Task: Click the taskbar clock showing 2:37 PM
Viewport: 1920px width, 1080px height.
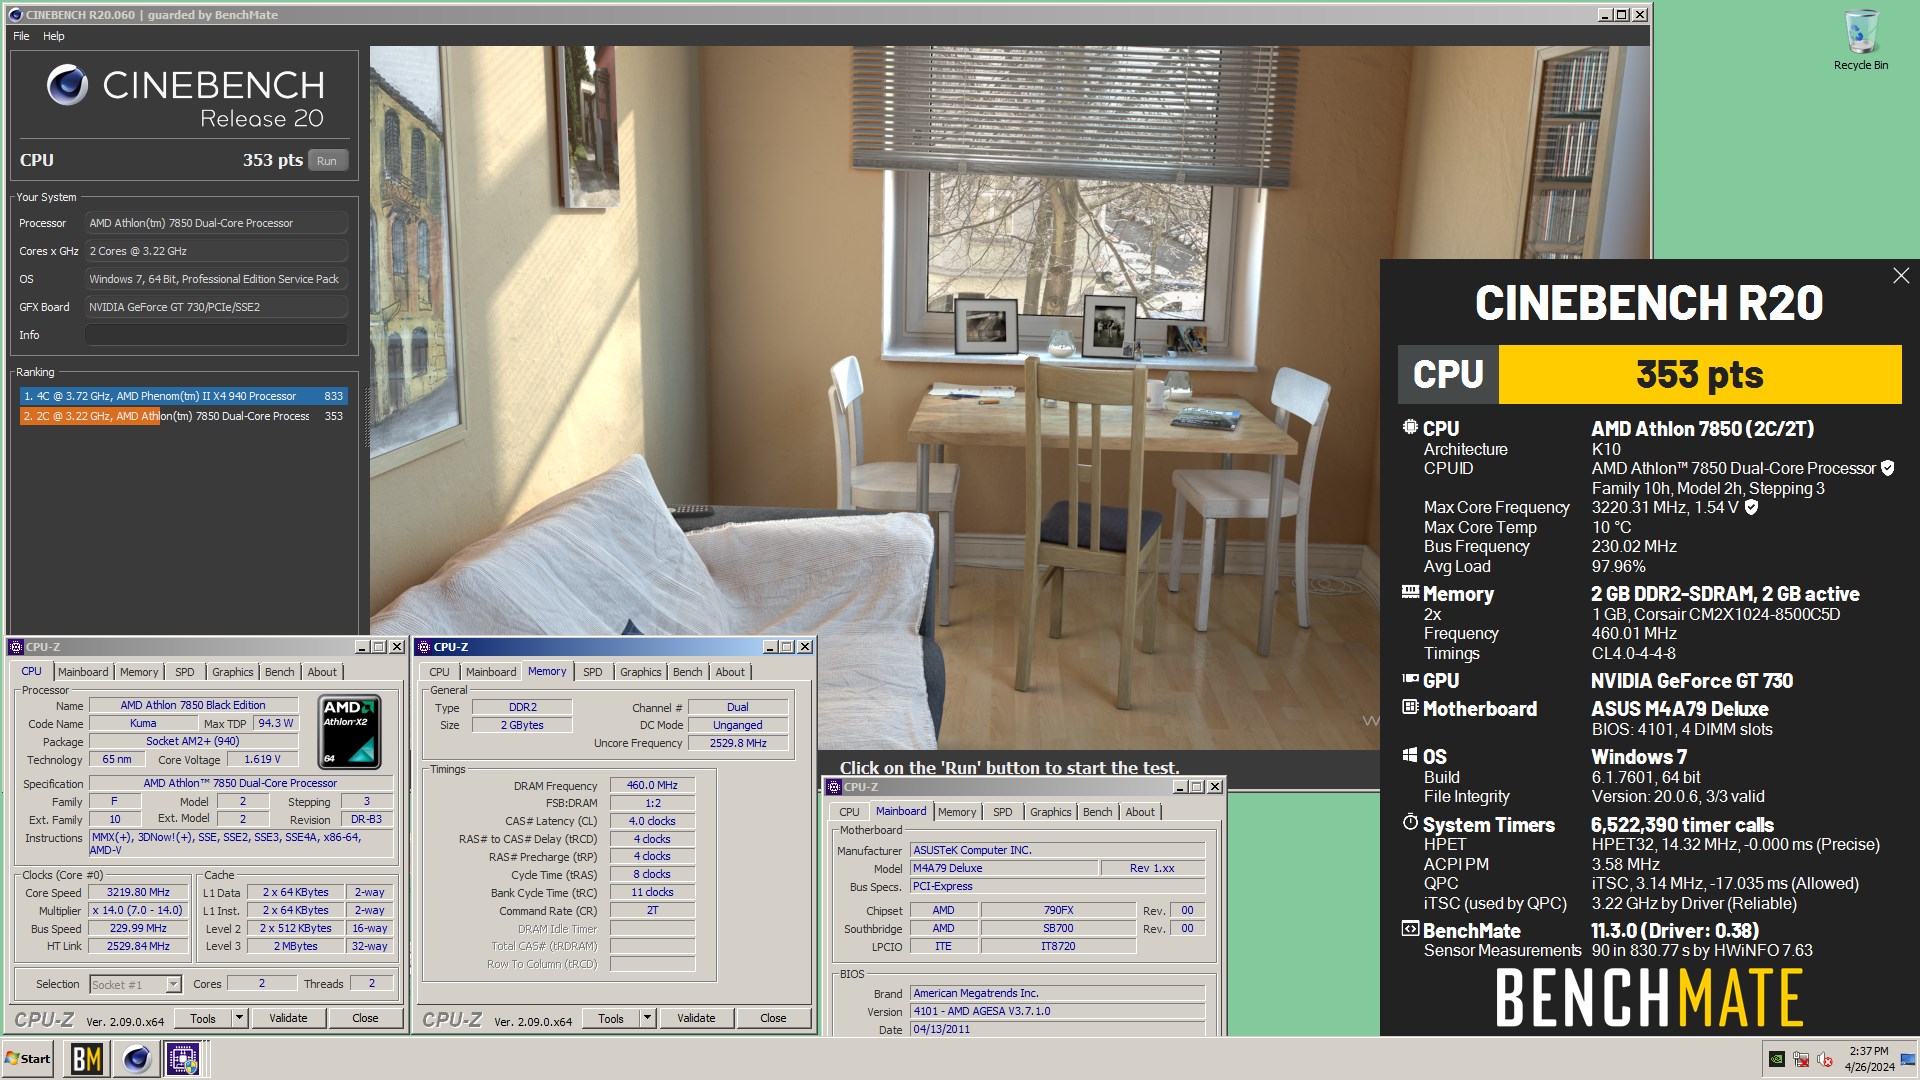Action: point(1869,1059)
